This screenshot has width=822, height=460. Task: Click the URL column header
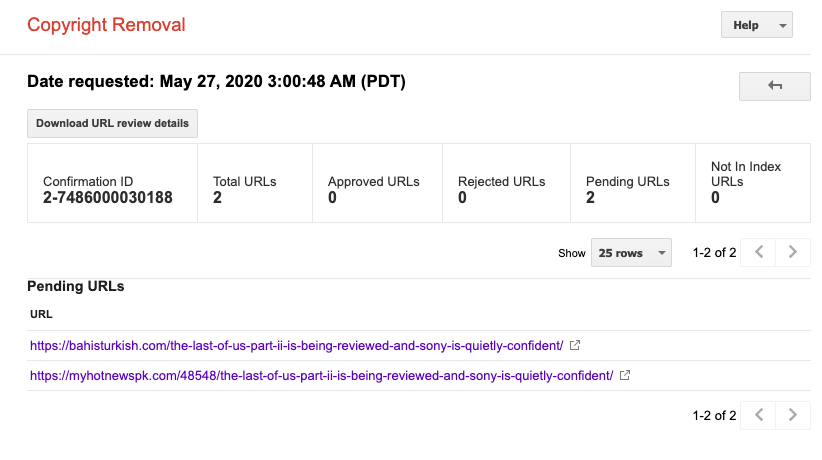click(x=41, y=314)
